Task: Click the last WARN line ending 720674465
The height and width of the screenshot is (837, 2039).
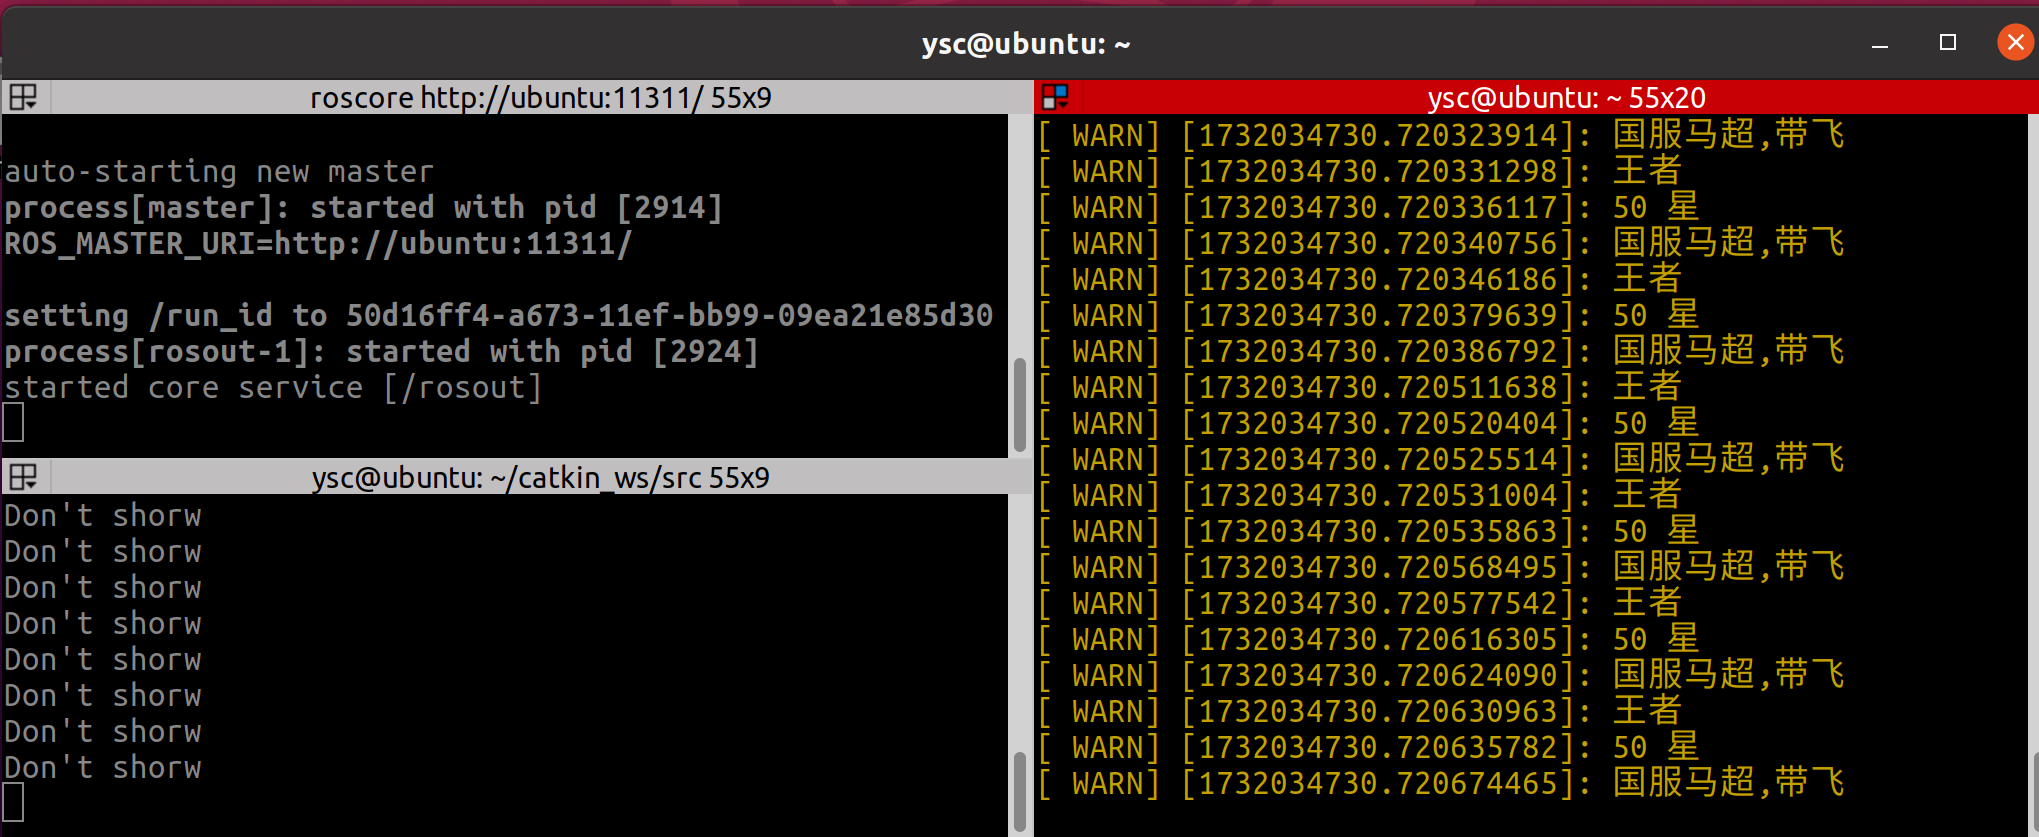Action: pyautogui.click(x=1440, y=783)
